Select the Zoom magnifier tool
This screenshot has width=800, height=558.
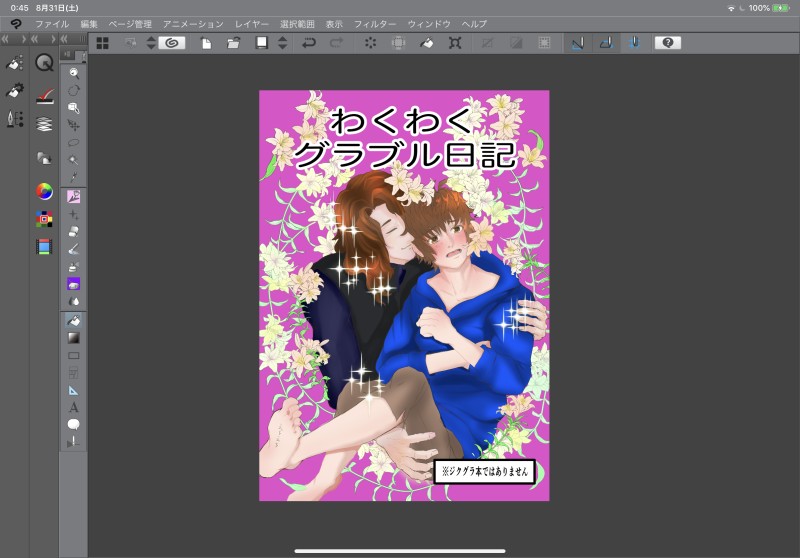click(x=74, y=73)
